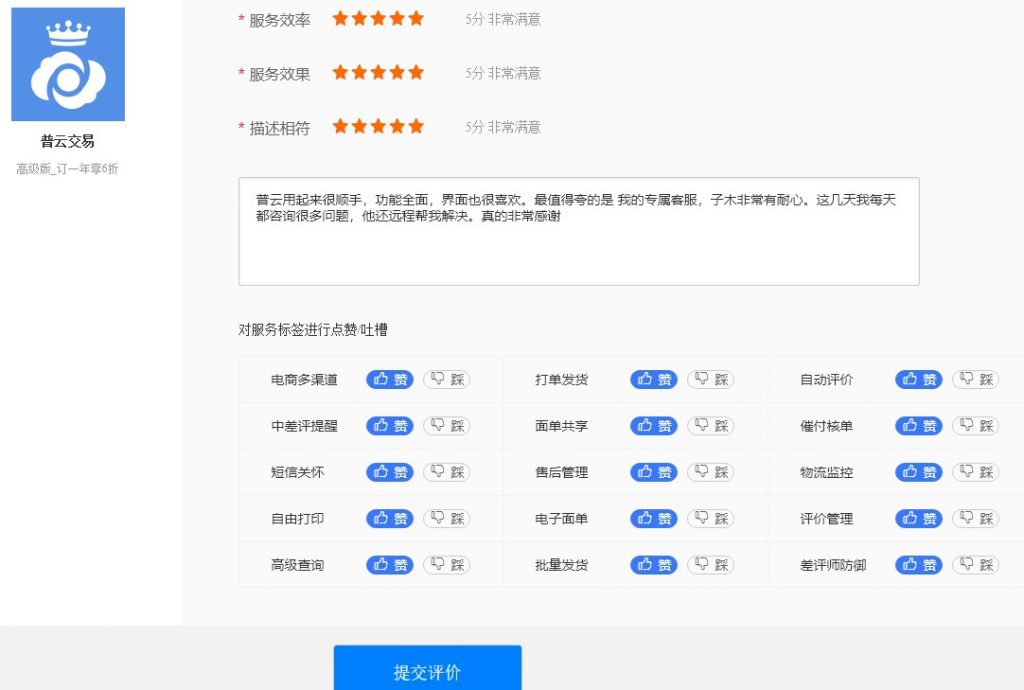
Task: Like the 中差评提醒 tag
Action: point(389,425)
